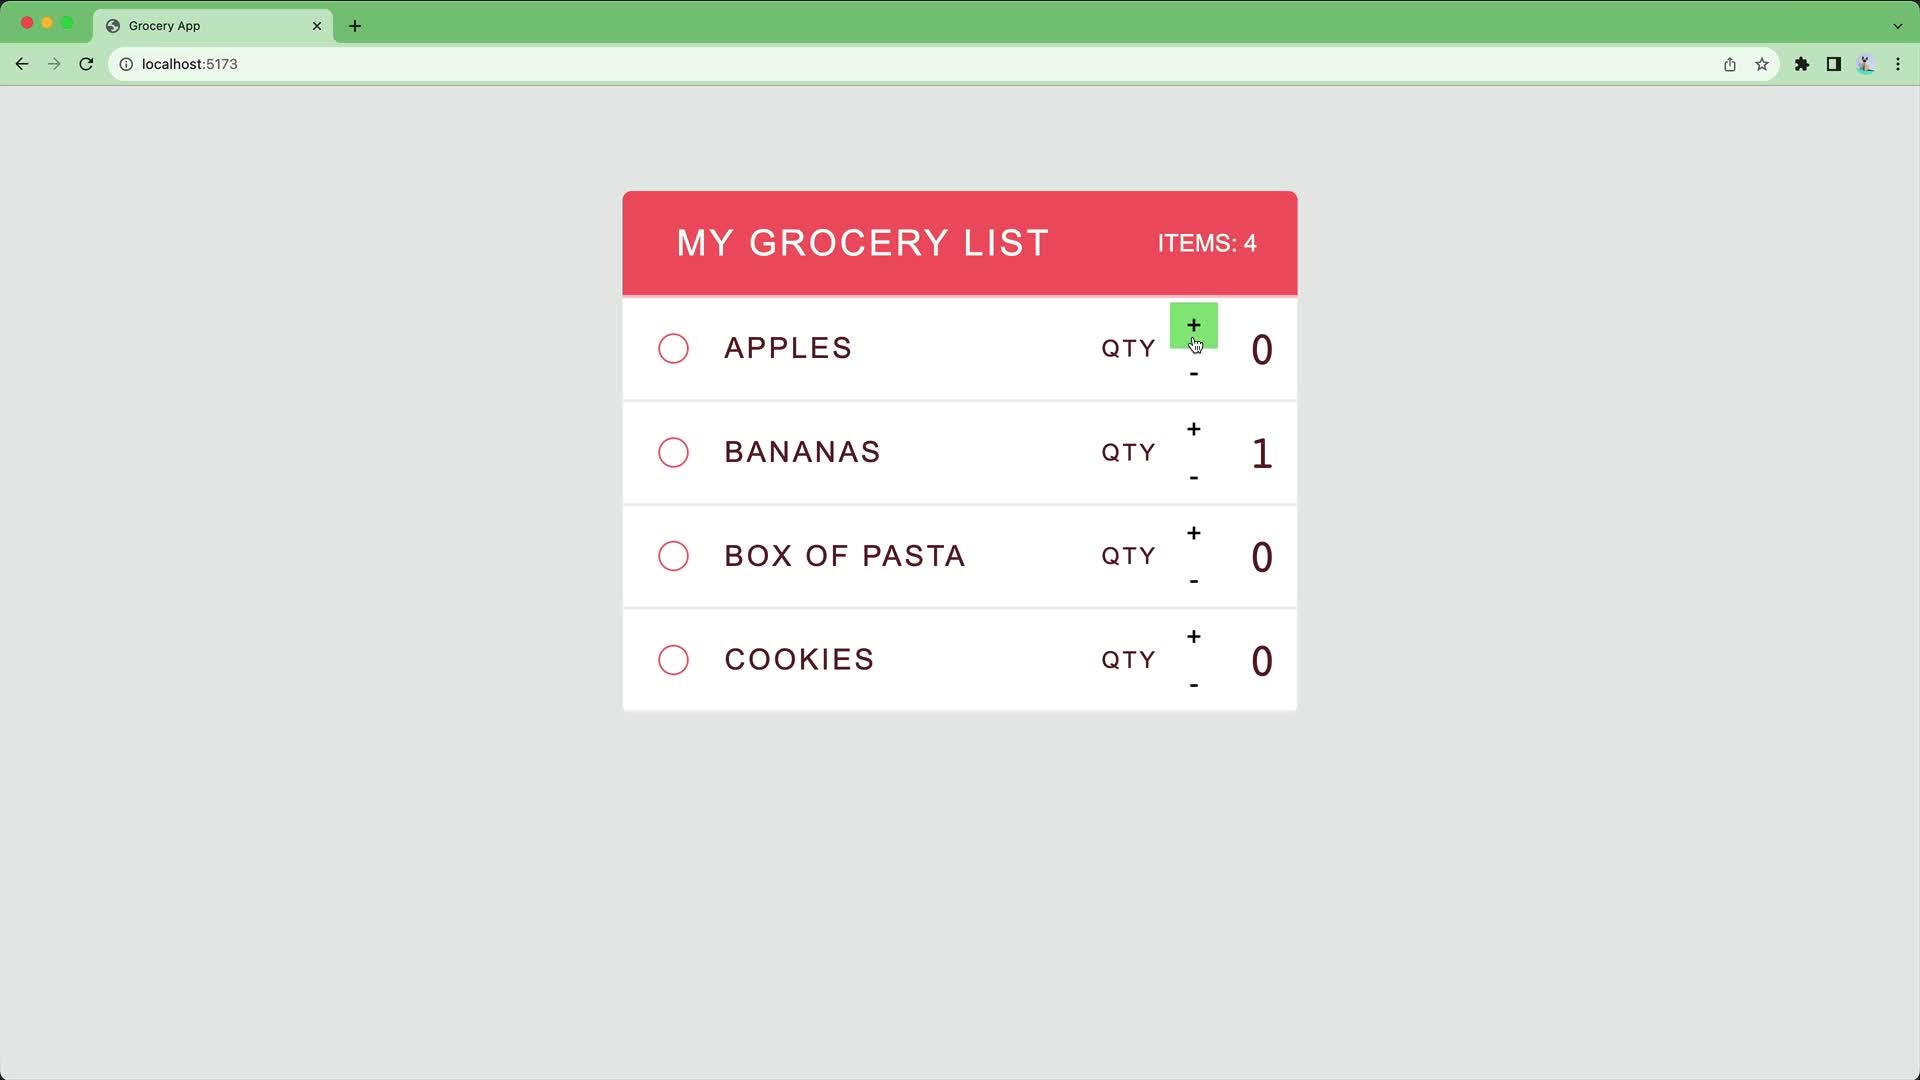The width and height of the screenshot is (1920, 1080).
Task: Click the share page icon in address bar
Action: click(x=1730, y=64)
